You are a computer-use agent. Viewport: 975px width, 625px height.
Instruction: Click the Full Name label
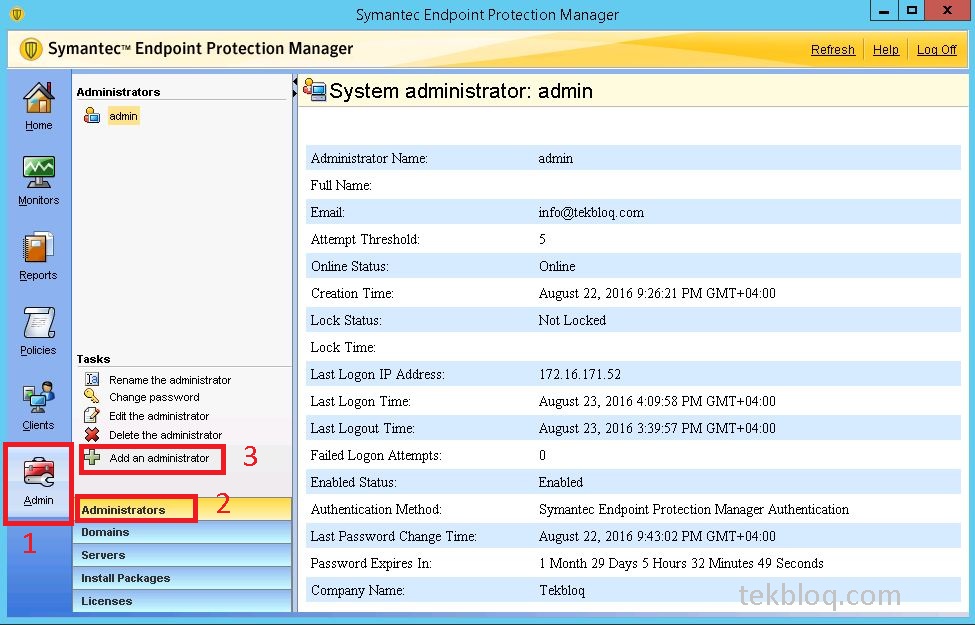[x=341, y=185]
